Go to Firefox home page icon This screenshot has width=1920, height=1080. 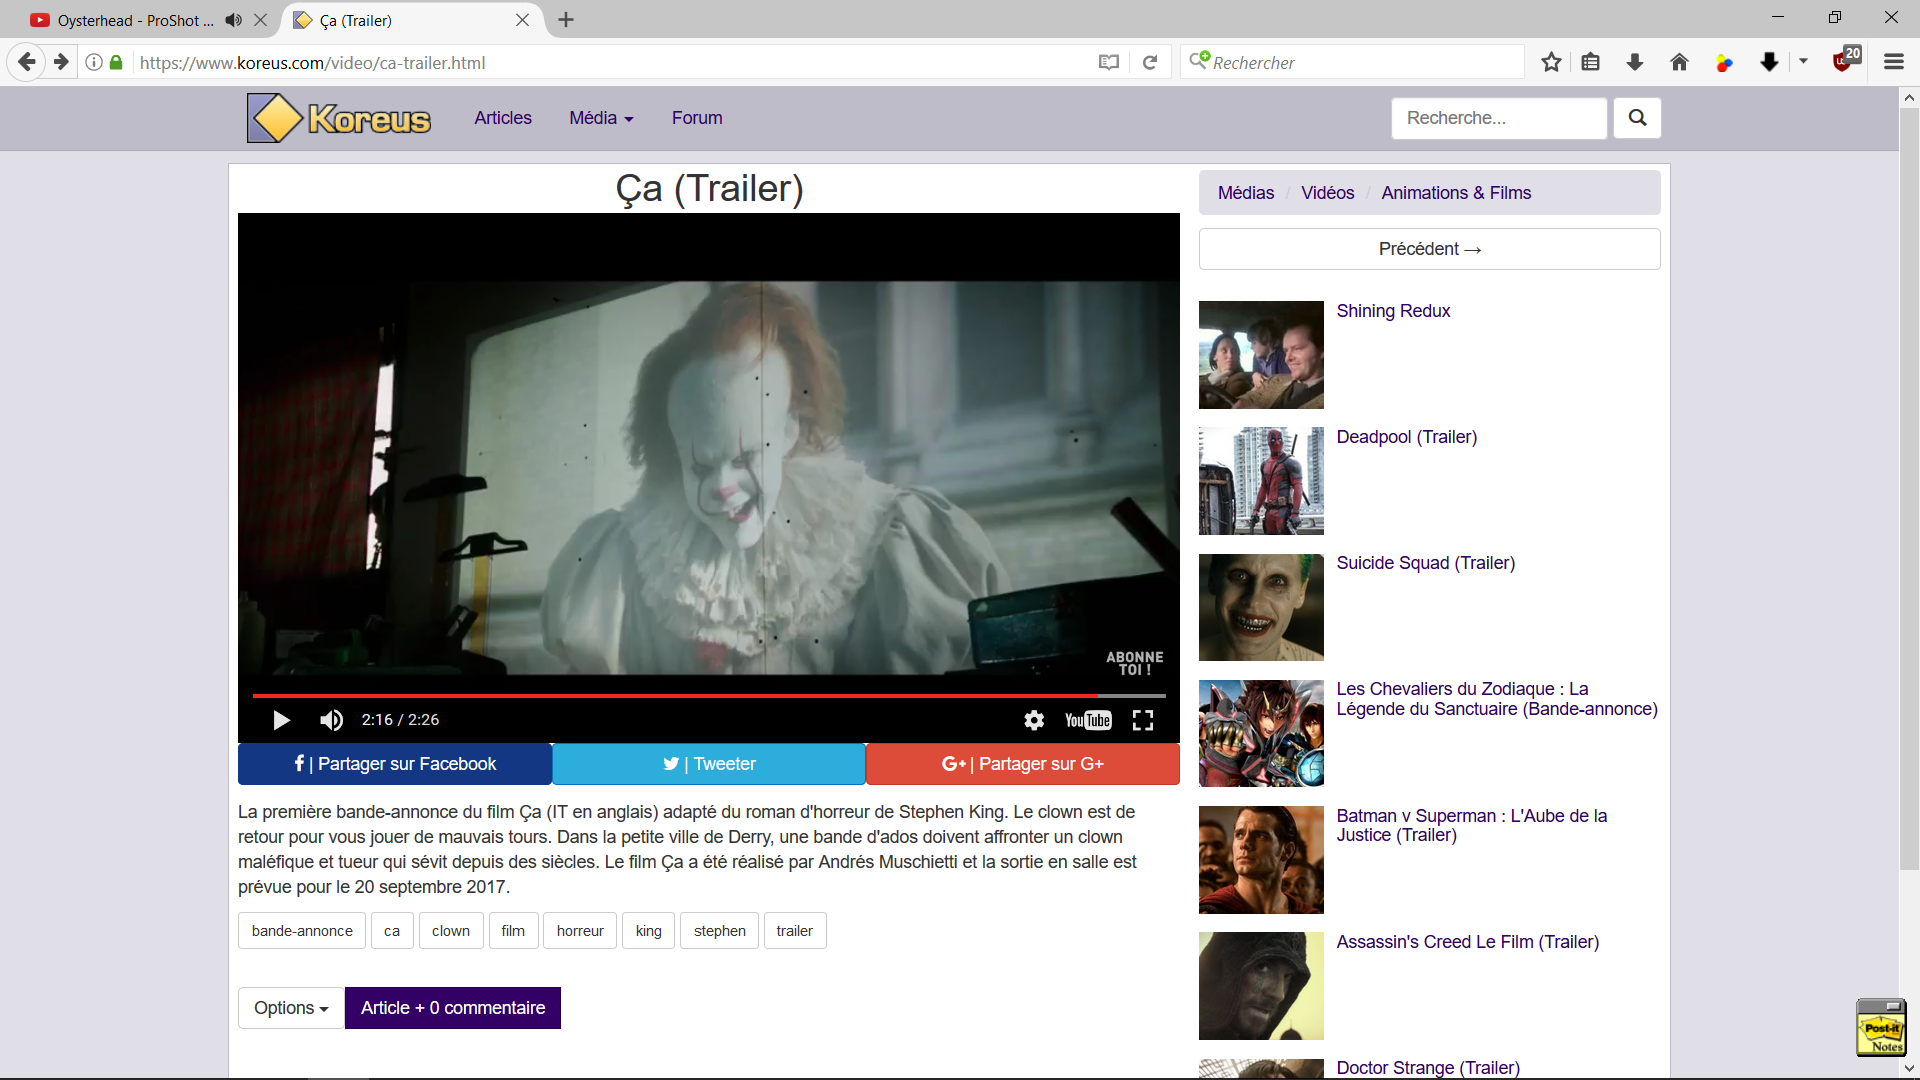[x=1679, y=62]
